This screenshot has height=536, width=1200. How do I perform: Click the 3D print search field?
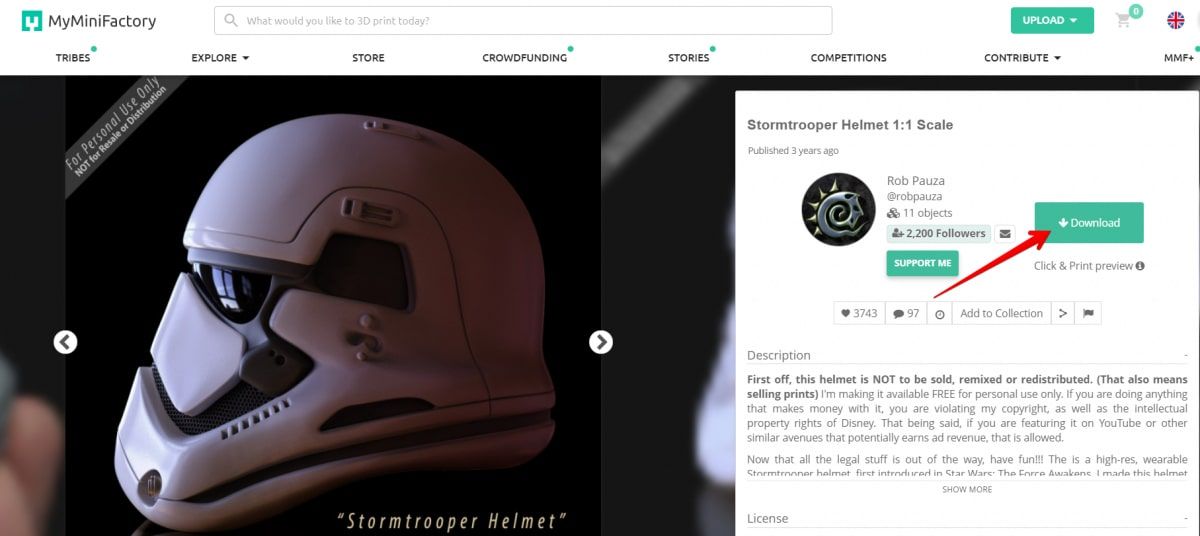pos(523,20)
